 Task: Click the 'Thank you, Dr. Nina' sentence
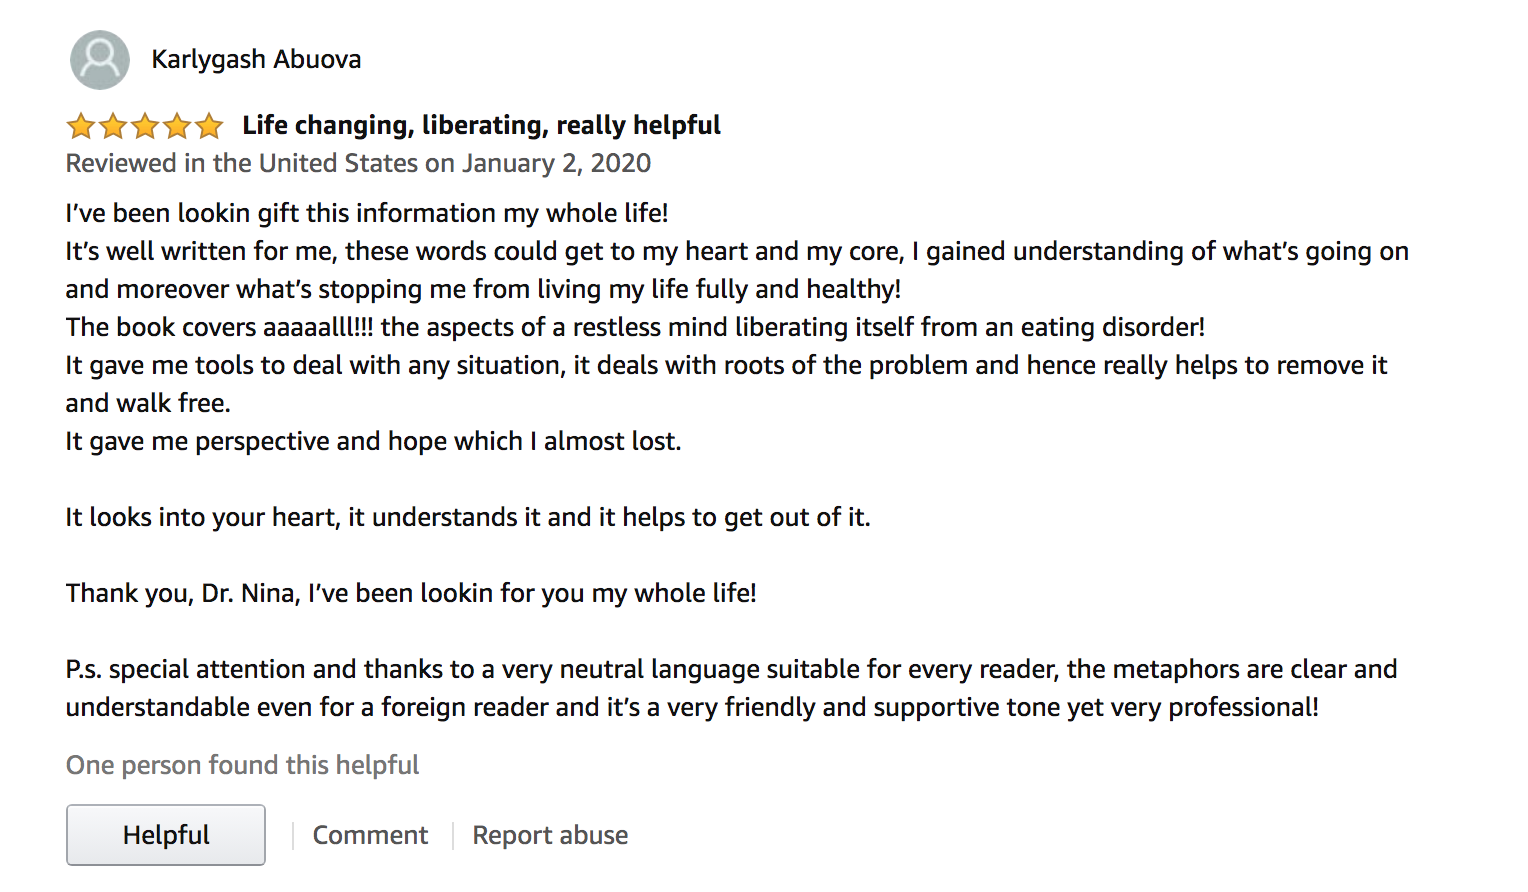click(411, 593)
